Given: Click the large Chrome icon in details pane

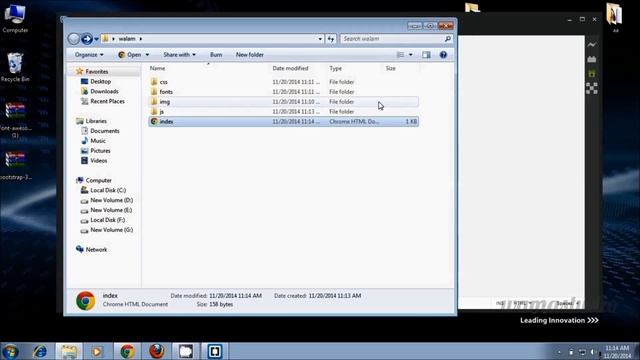Looking at the screenshot, I should (86, 301).
